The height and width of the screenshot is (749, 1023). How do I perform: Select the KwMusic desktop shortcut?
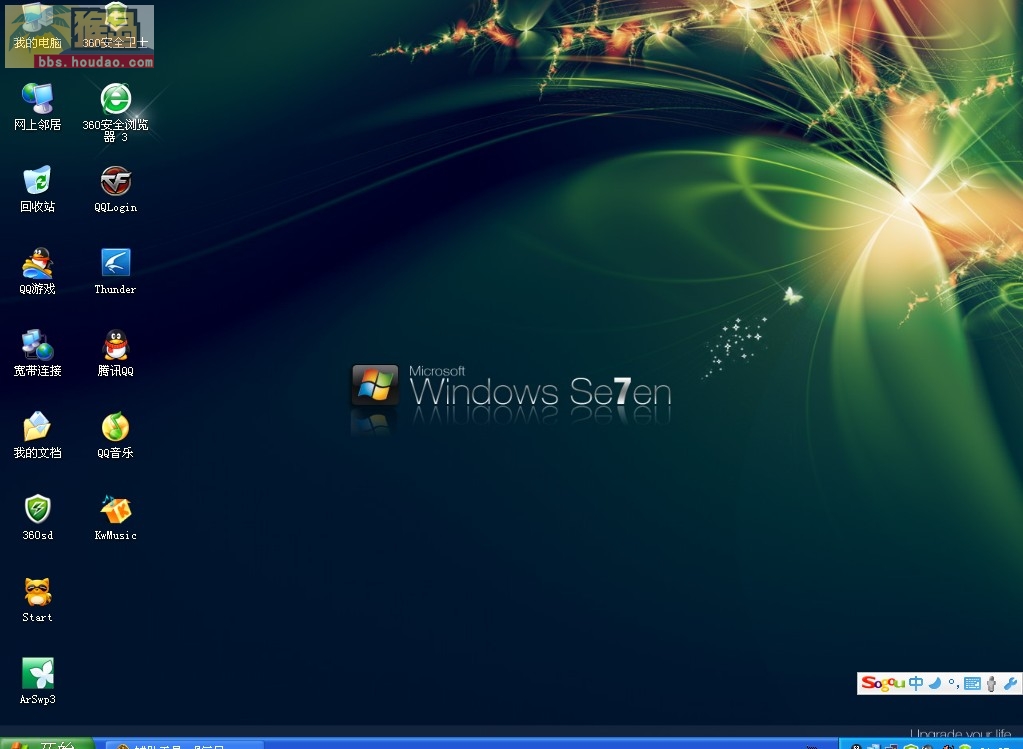click(115, 517)
